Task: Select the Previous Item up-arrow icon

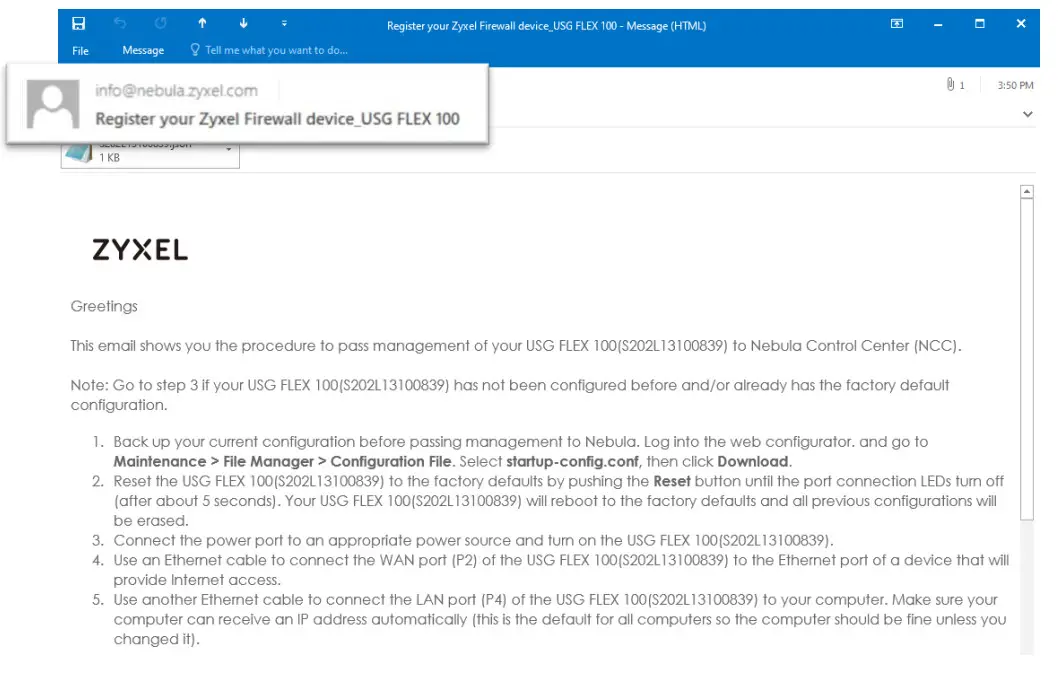Action: (x=202, y=23)
